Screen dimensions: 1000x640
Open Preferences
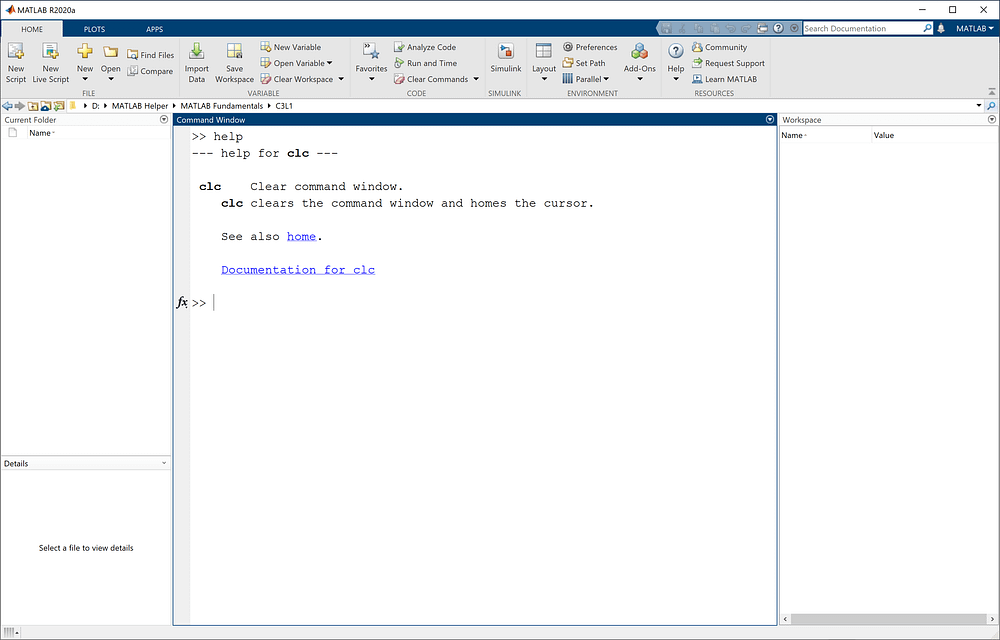click(590, 47)
